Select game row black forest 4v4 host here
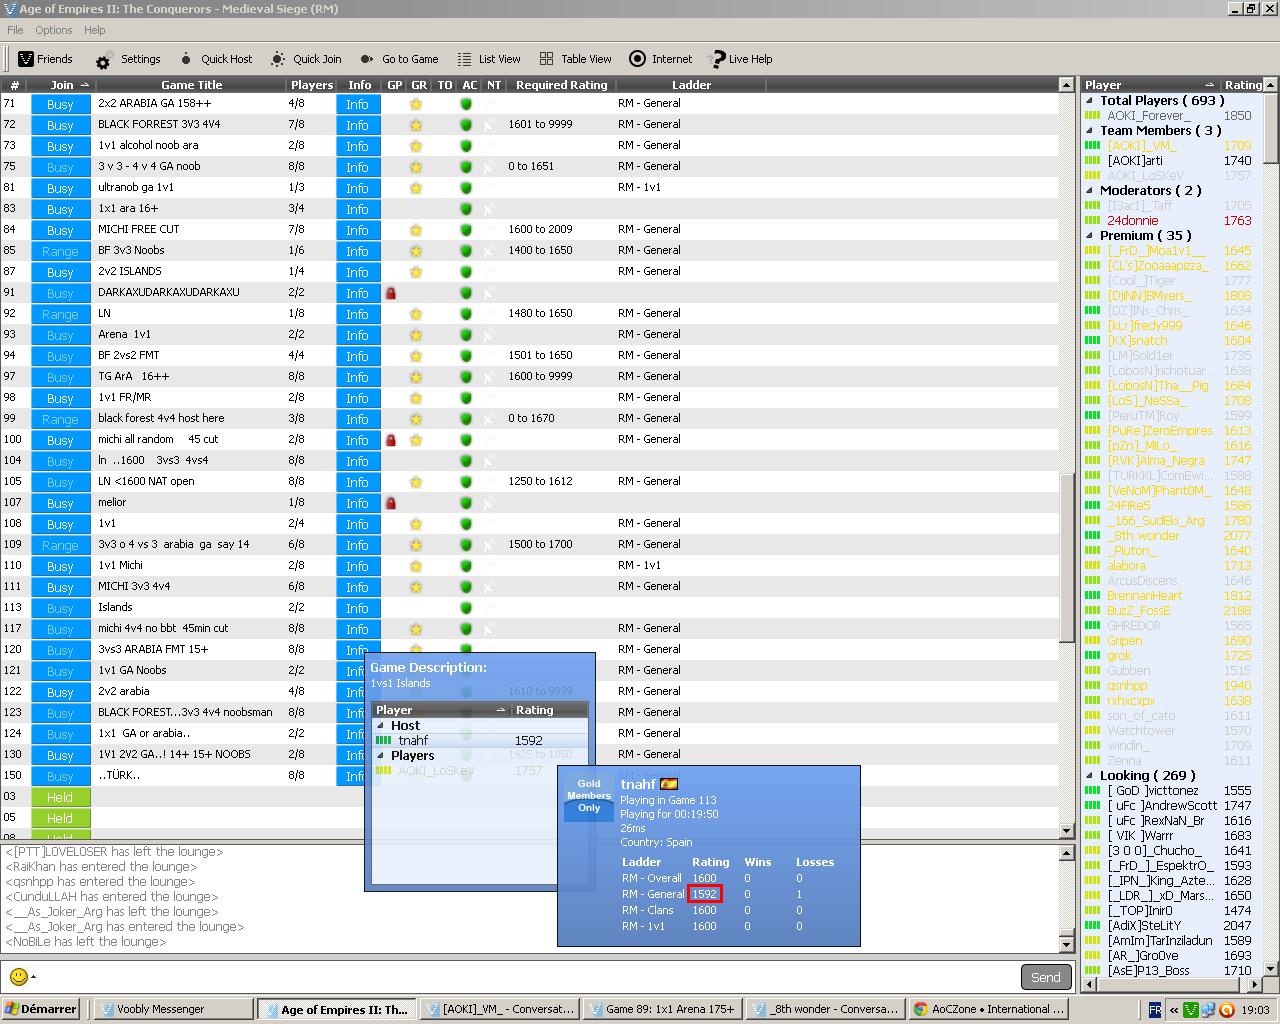Screen dimensions: 1280x1024 pos(530,419)
